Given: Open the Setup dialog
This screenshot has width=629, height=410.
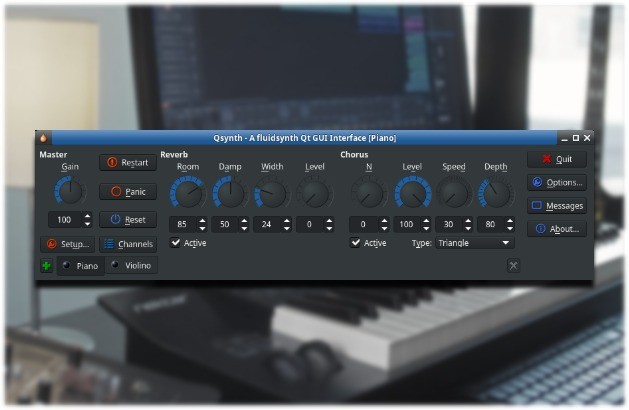Looking at the screenshot, I should 67,244.
